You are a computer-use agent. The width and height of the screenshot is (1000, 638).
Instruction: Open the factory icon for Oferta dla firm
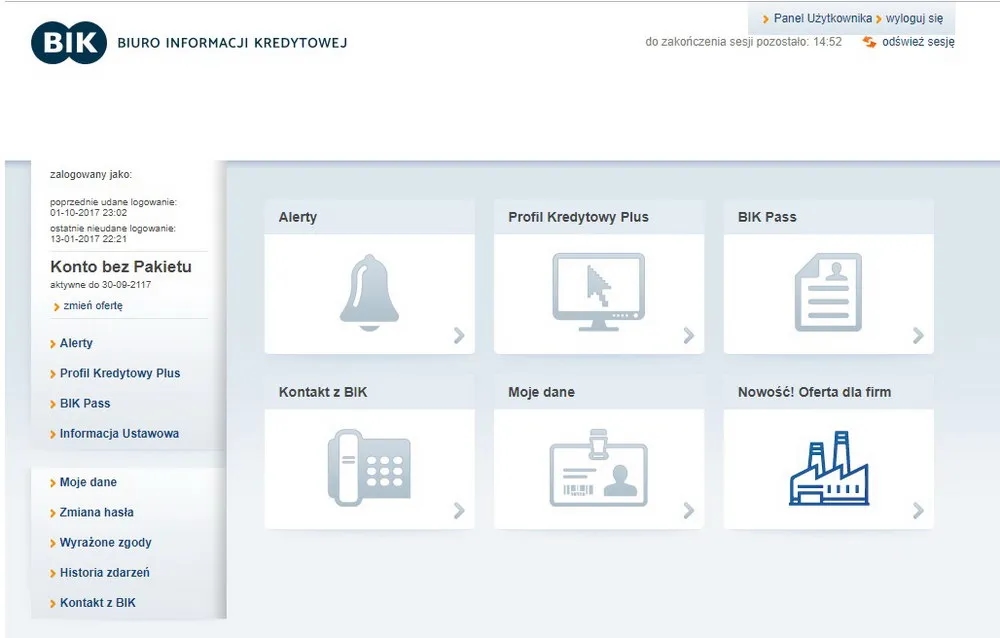click(x=828, y=468)
